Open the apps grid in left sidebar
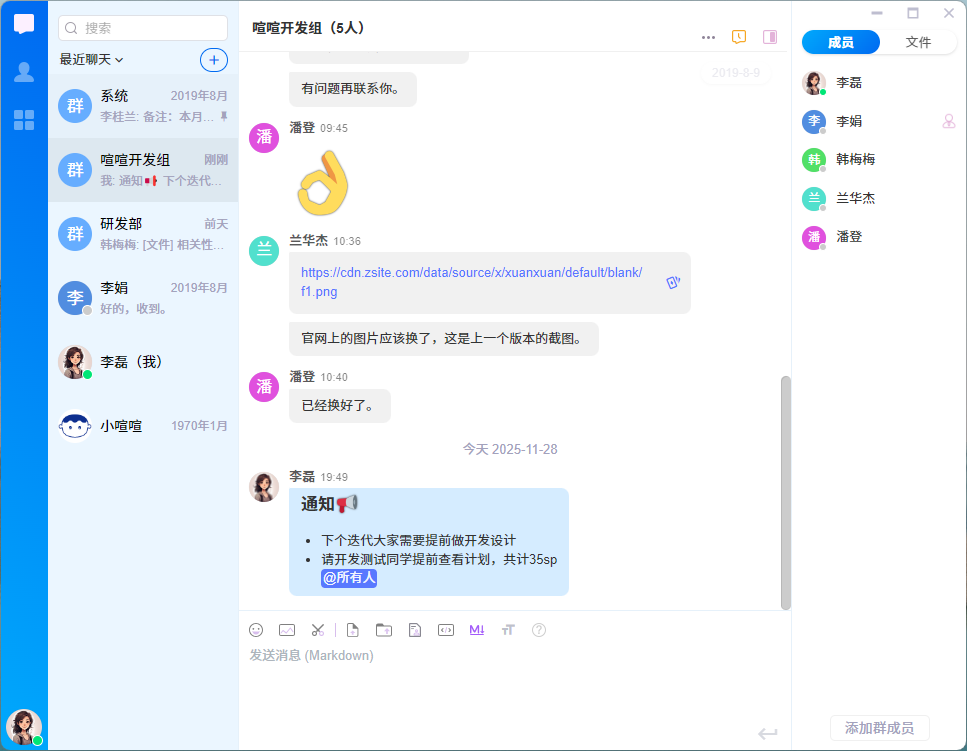The width and height of the screenshot is (967, 751). pos(22,119)
